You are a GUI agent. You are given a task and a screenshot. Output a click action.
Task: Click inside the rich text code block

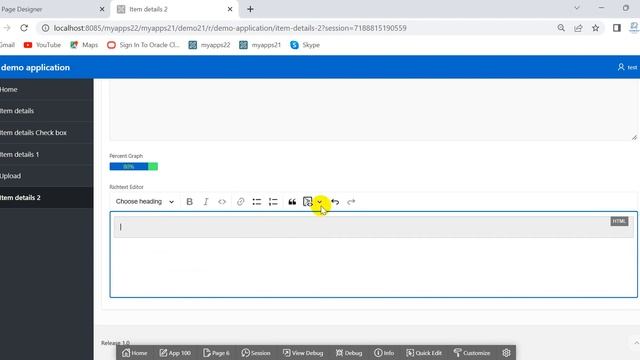tap(373, 227)
